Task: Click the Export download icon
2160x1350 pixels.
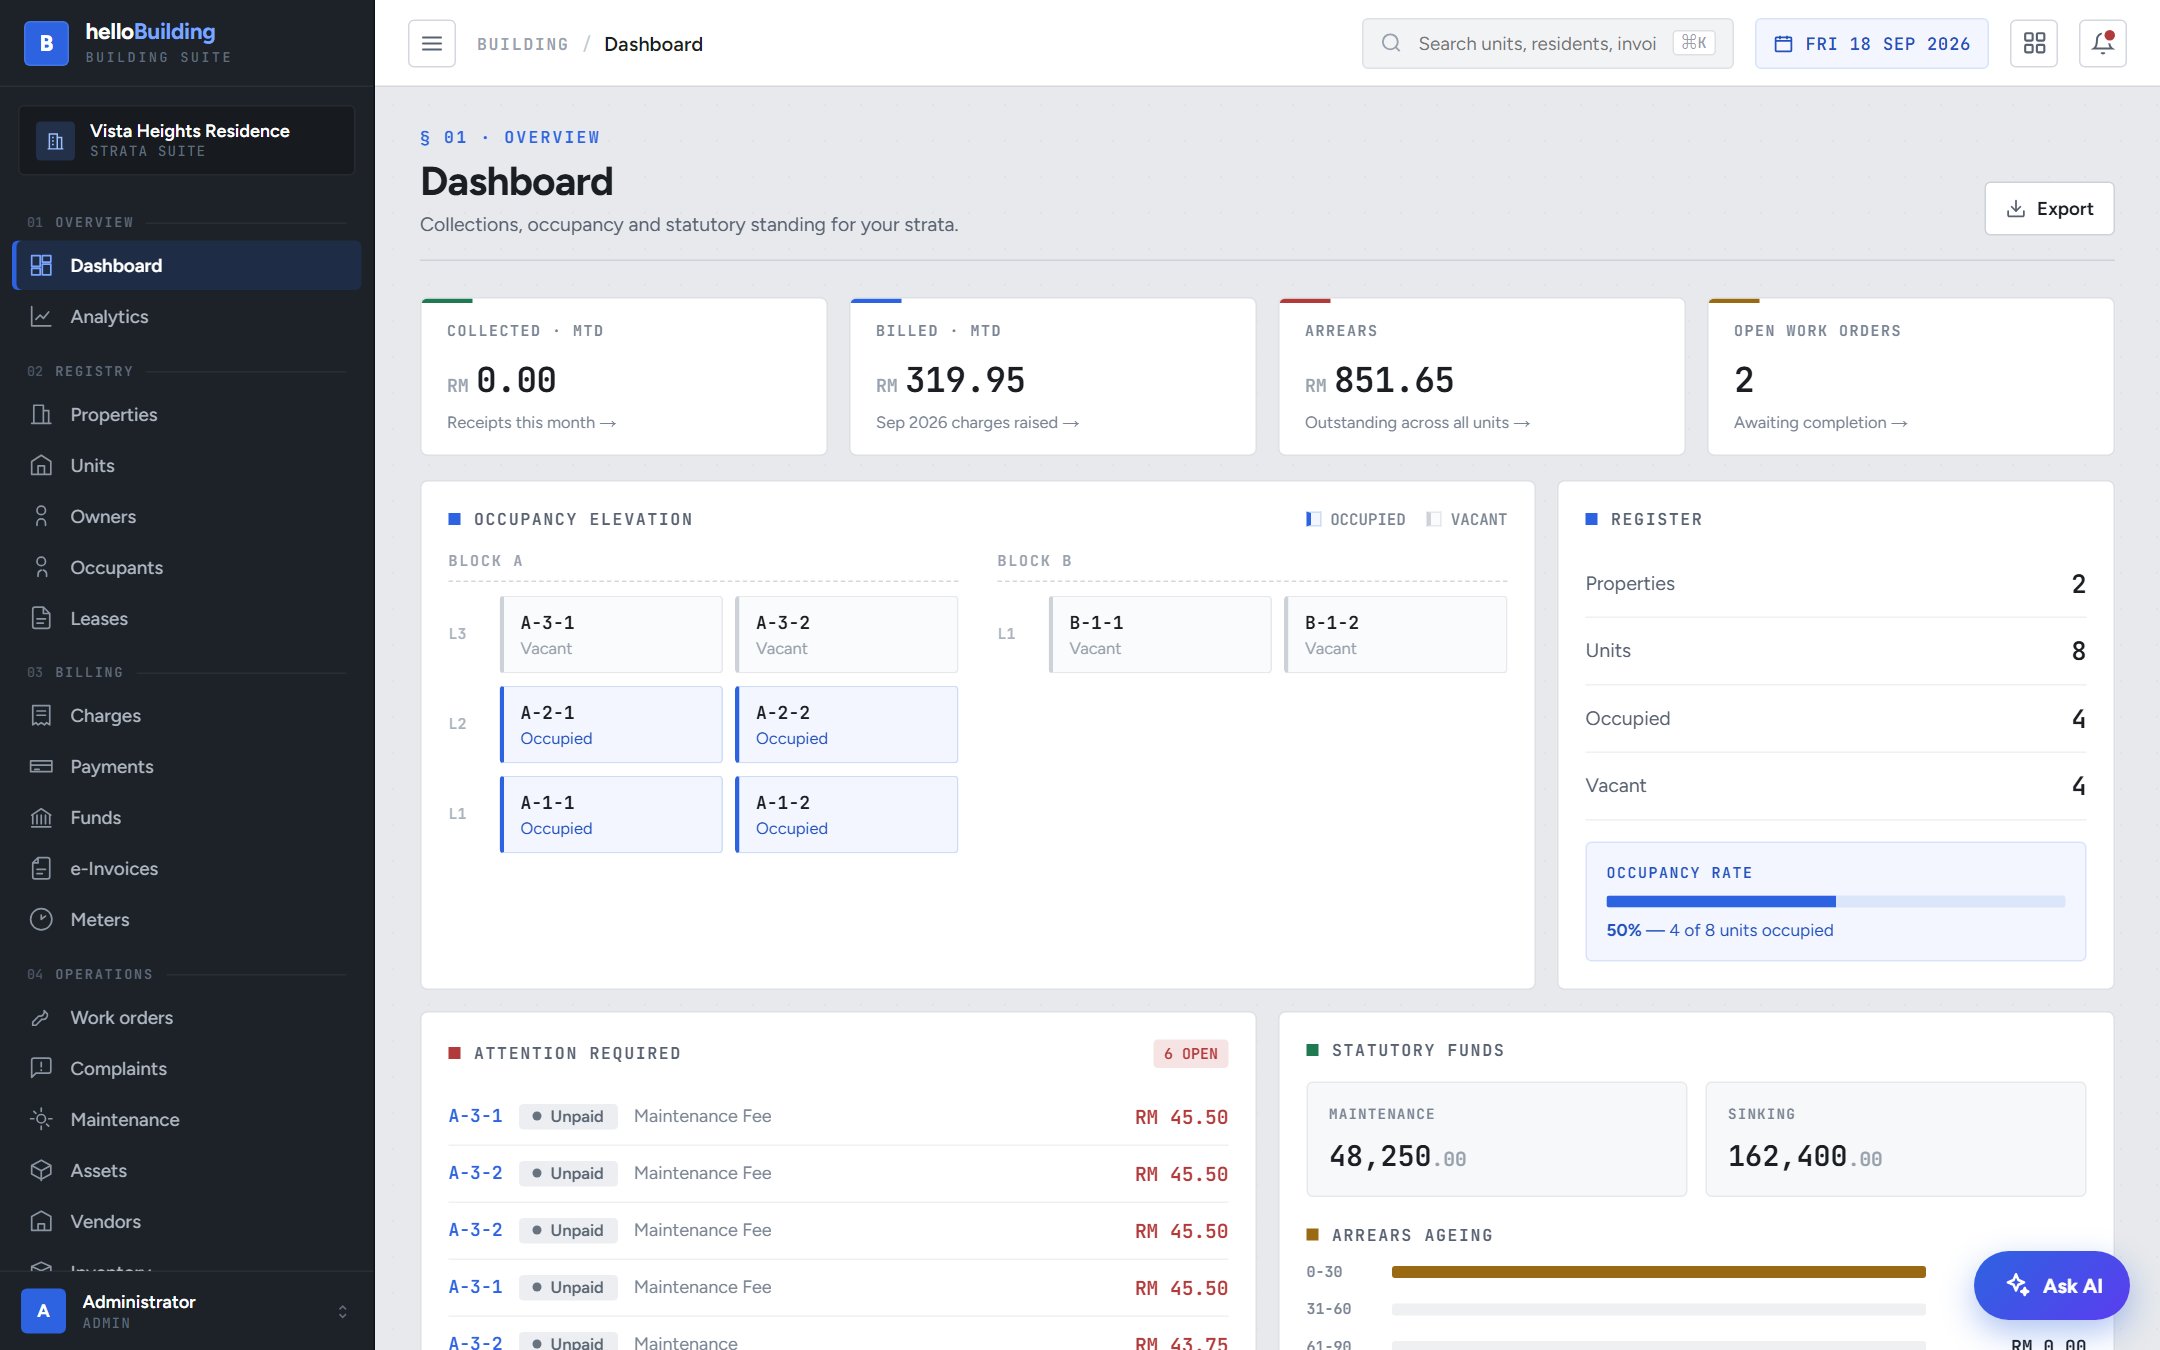Action: (x=2016, y=208)
